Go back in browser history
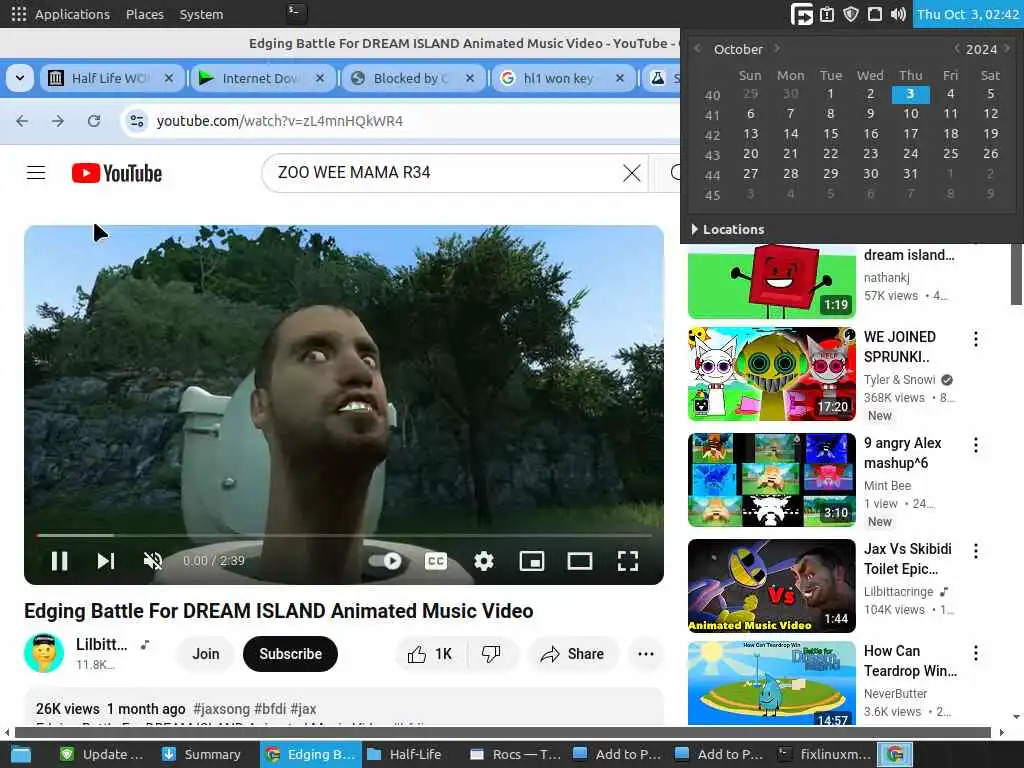This screenshot has height=768, width=1024. [22, 121]
